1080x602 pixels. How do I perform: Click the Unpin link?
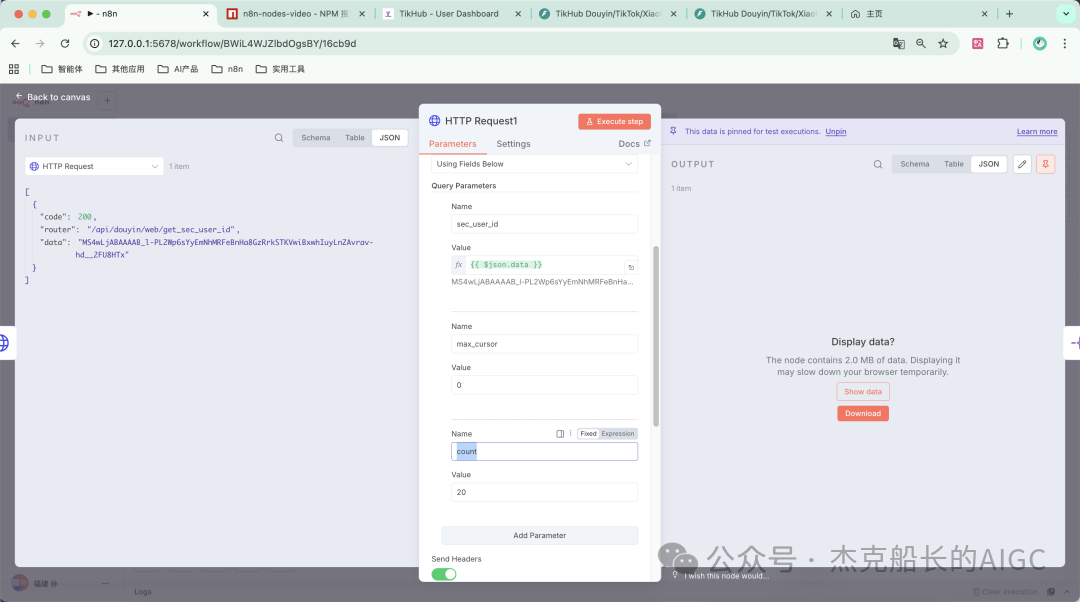tap(835, 132)
